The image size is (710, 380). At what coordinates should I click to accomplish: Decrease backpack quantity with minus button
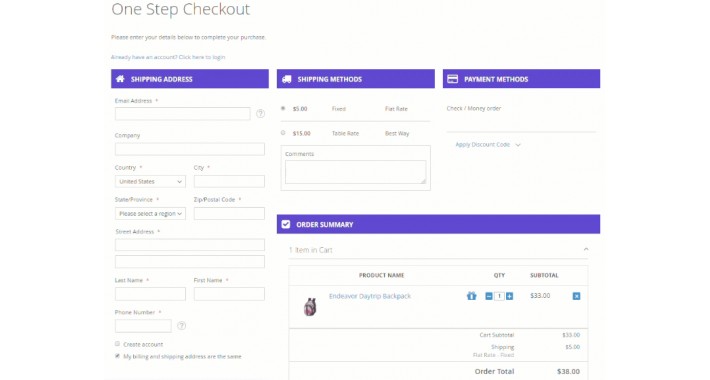tap(489, 296)
